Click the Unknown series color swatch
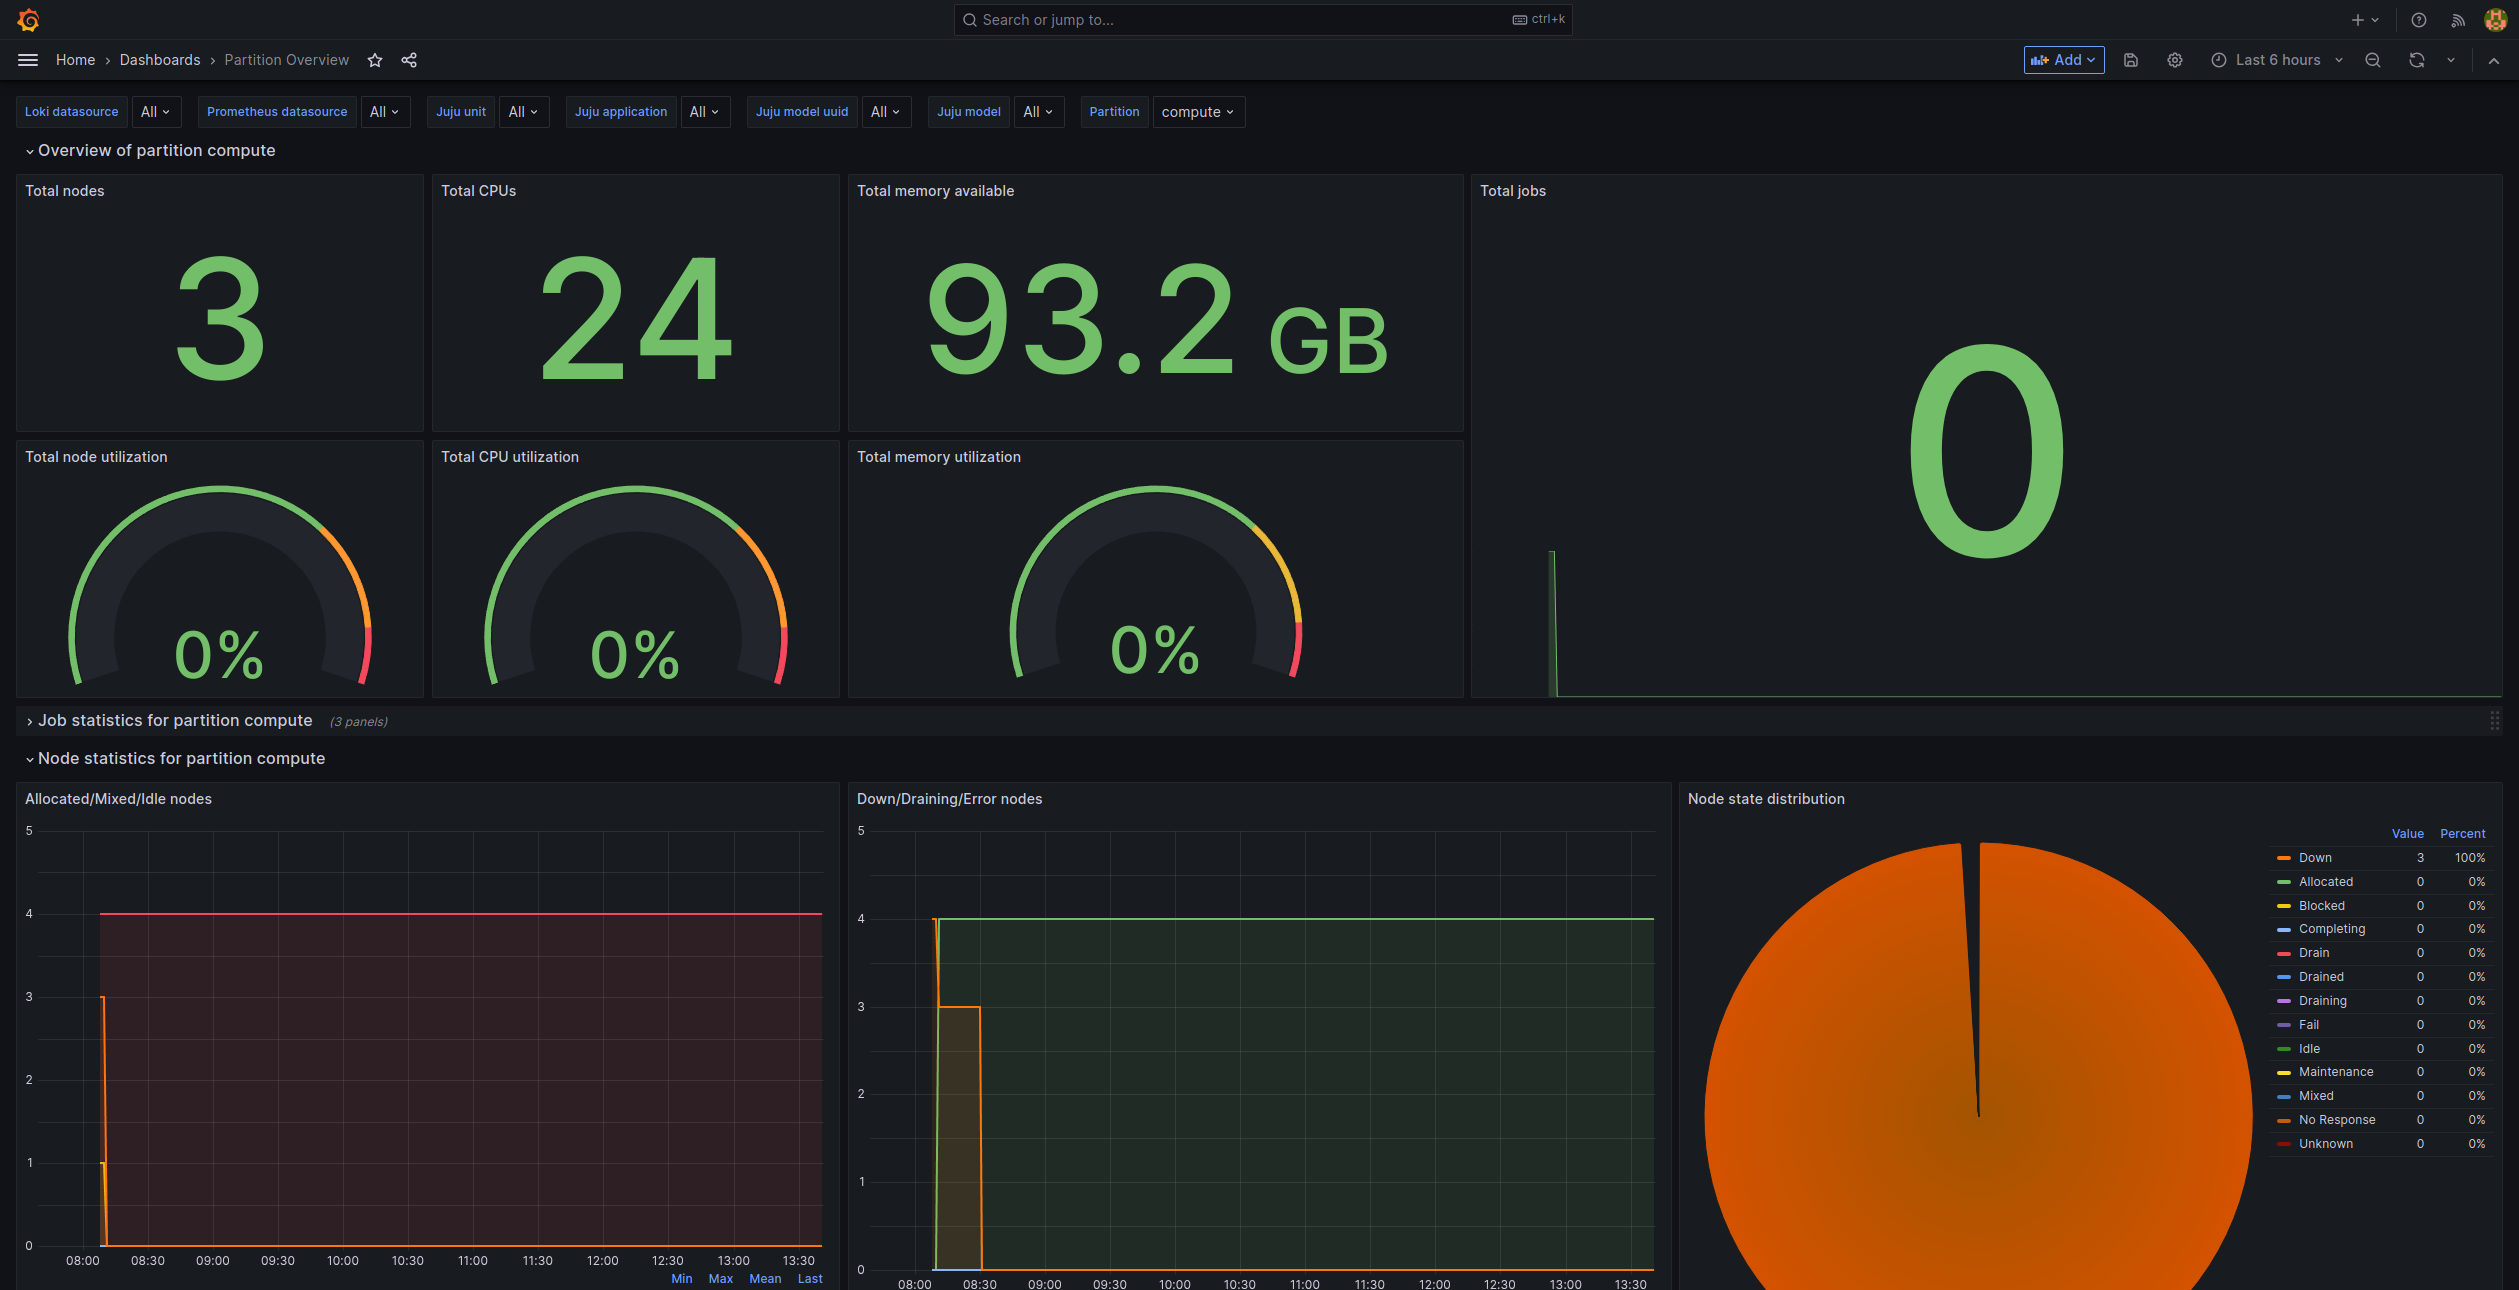Image resolution: width=2519 pixels, height=1290 pixels. pos(2284,1144)
